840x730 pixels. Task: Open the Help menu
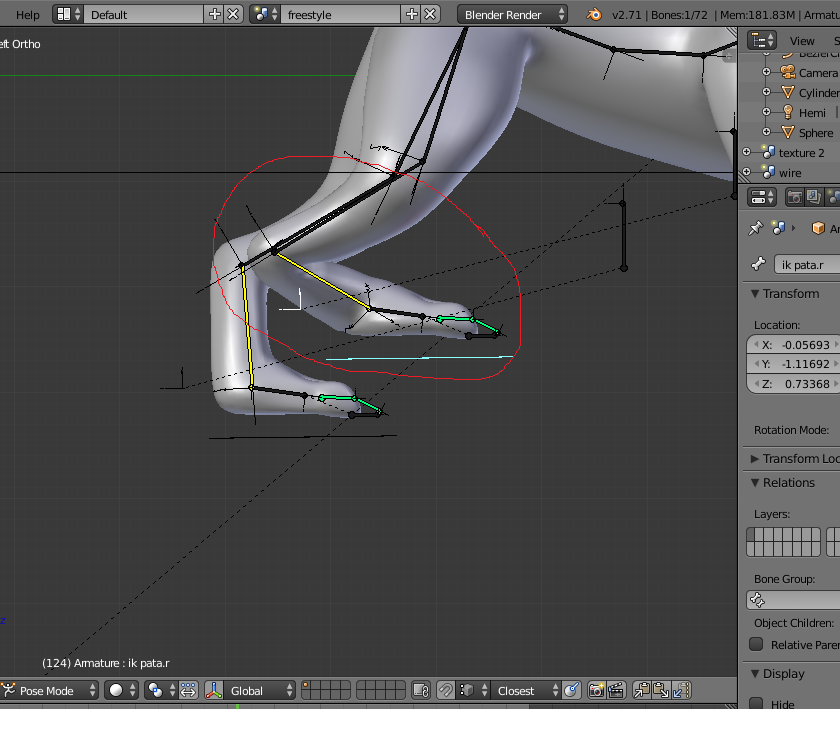pyautogui.click(x=28, y=14)
